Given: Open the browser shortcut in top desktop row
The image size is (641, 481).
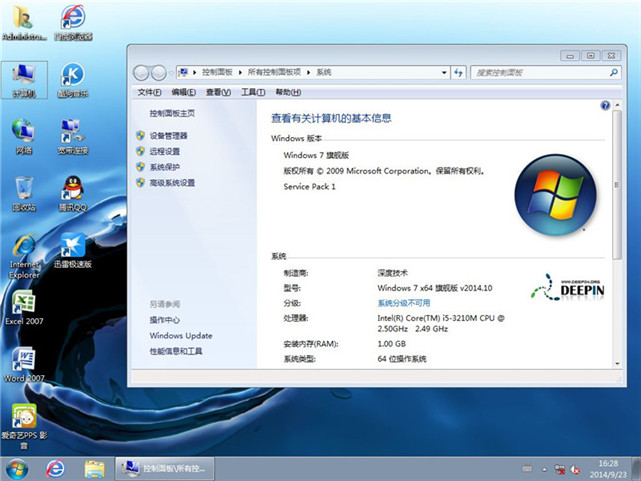Looking at the screenshot, I should click(73, 22).
